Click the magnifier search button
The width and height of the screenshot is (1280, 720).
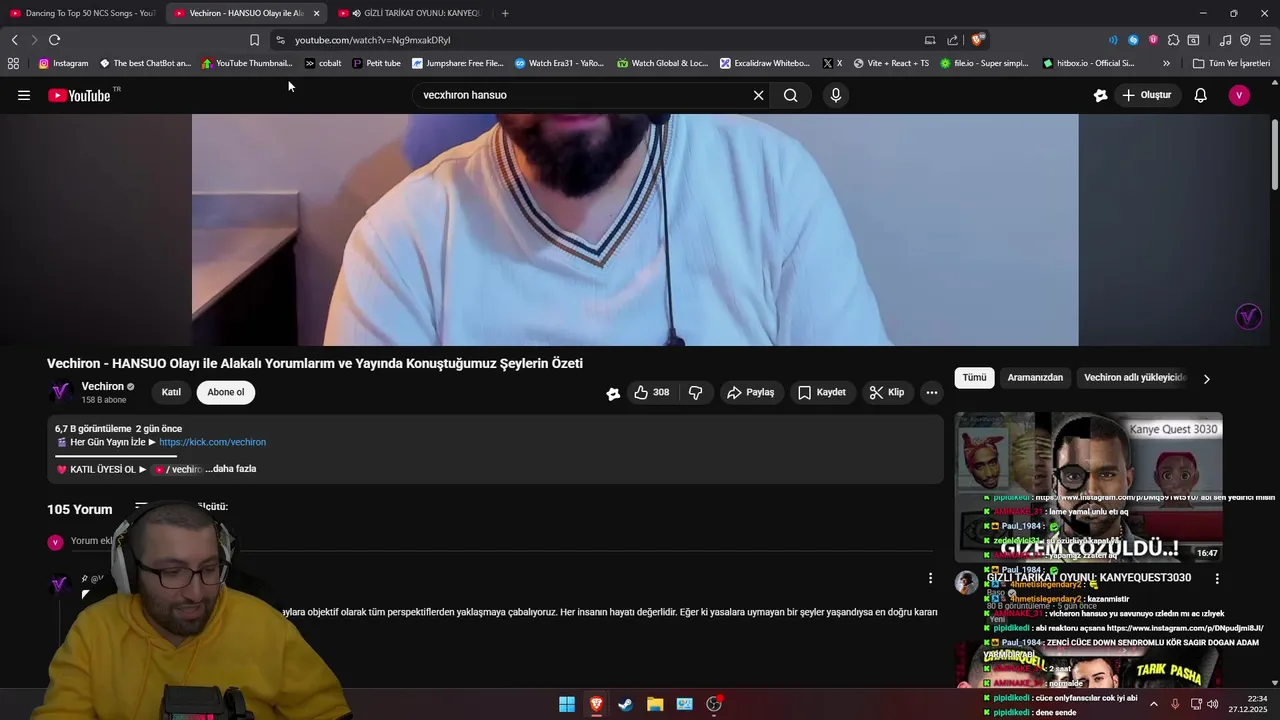point(791,95)
